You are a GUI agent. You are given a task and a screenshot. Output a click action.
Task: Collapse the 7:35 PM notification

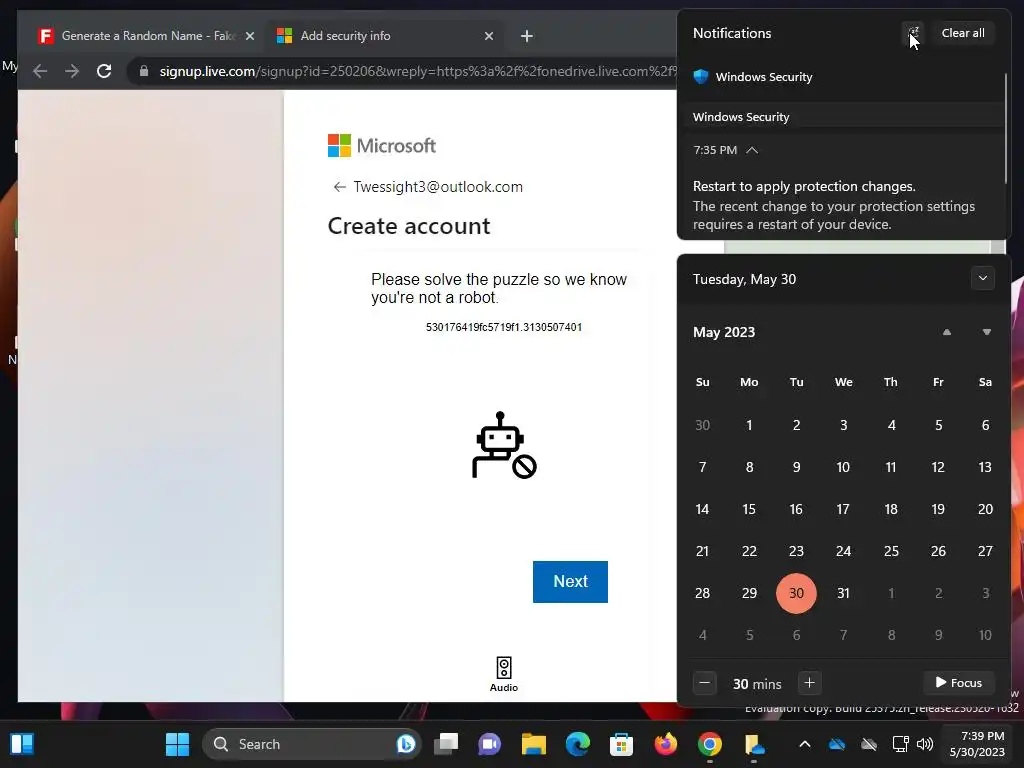(x=752, y=150)
